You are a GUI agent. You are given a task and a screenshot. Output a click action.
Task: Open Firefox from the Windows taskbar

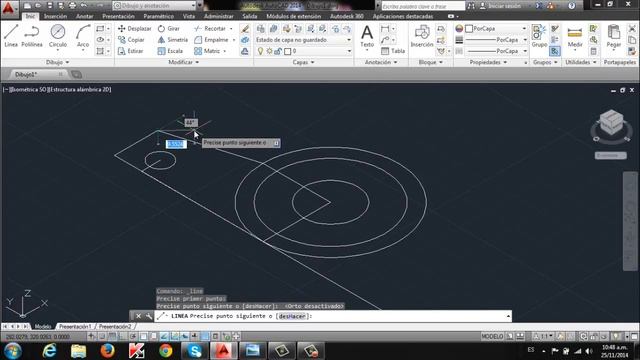pyautogui.click(x=107, y=351)
